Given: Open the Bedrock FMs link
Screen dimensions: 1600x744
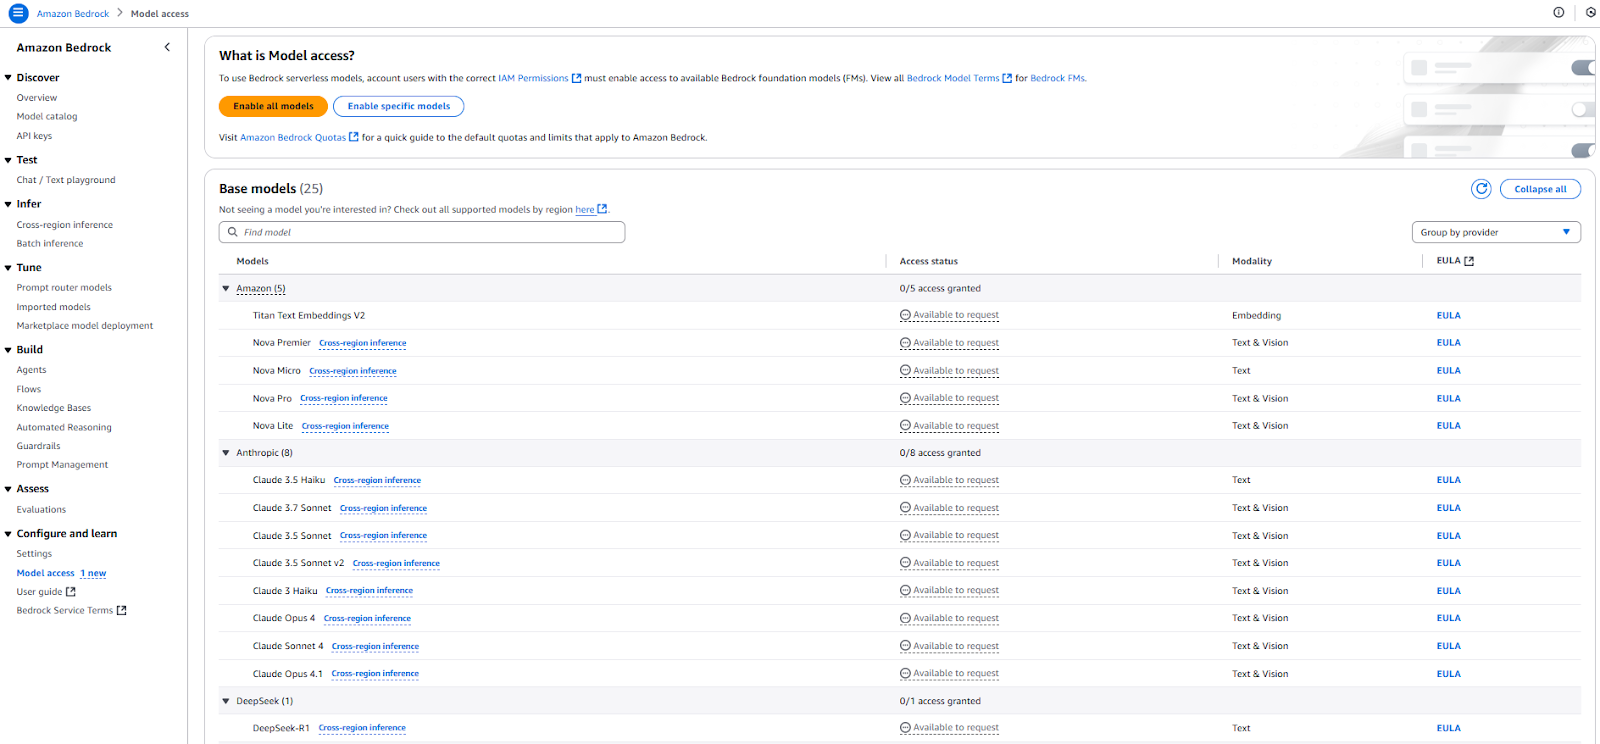Looking at the screenshot, I should 1058,78.
